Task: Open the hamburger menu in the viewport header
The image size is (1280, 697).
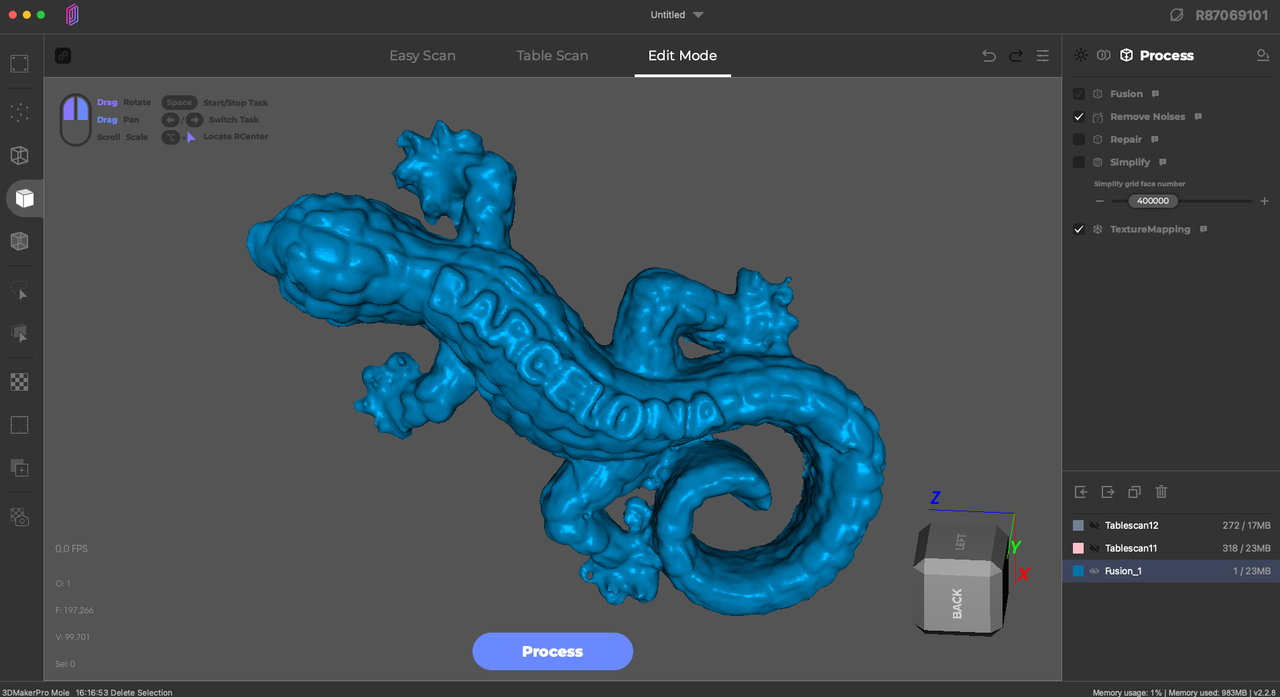Action: (x=1043, y=56)
